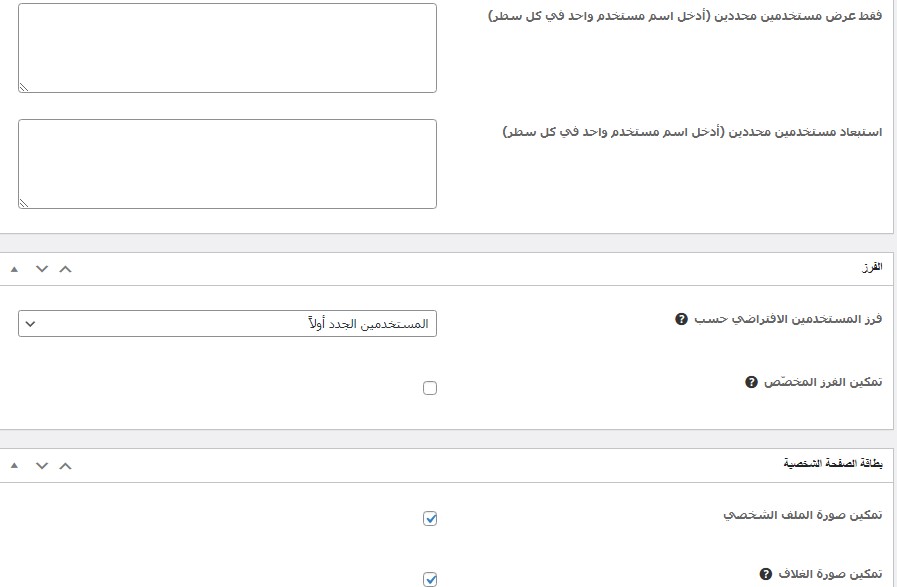Collapse the بطاقة الصفحة الشخصية panel with its triangle toggle
897x587 pixels.
(15, 466)
